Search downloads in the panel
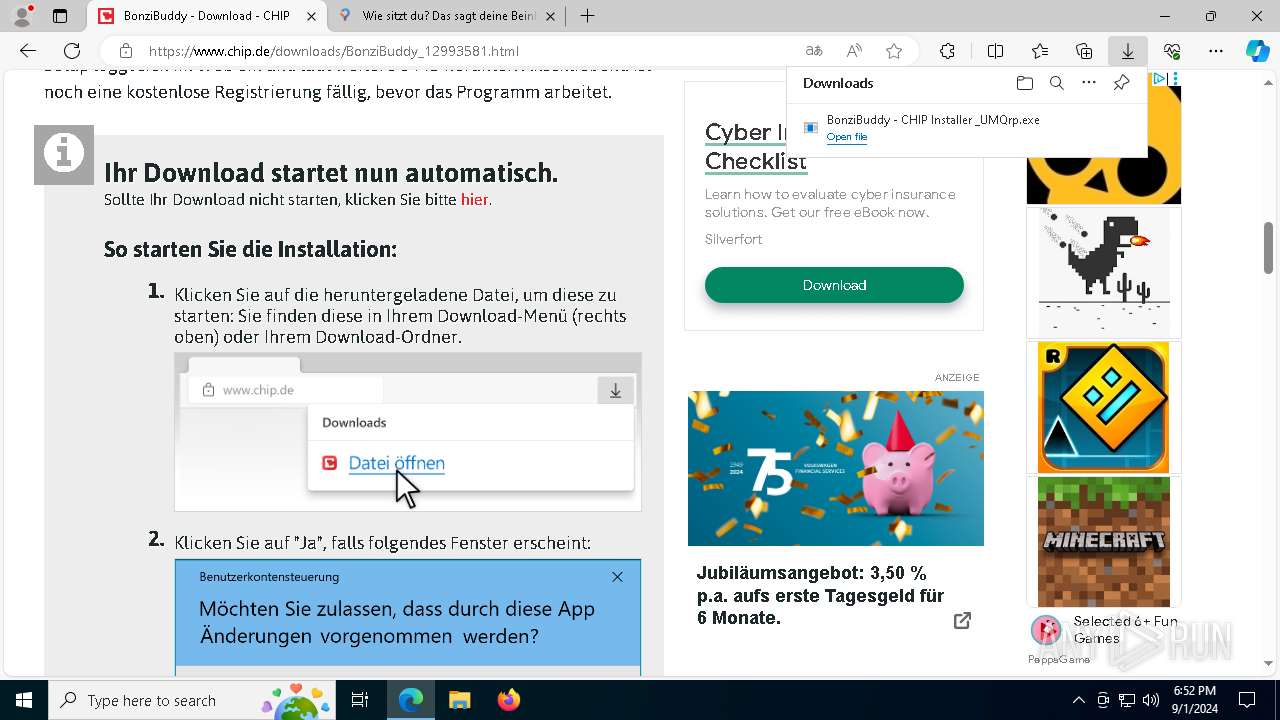 click(1056, 83)
